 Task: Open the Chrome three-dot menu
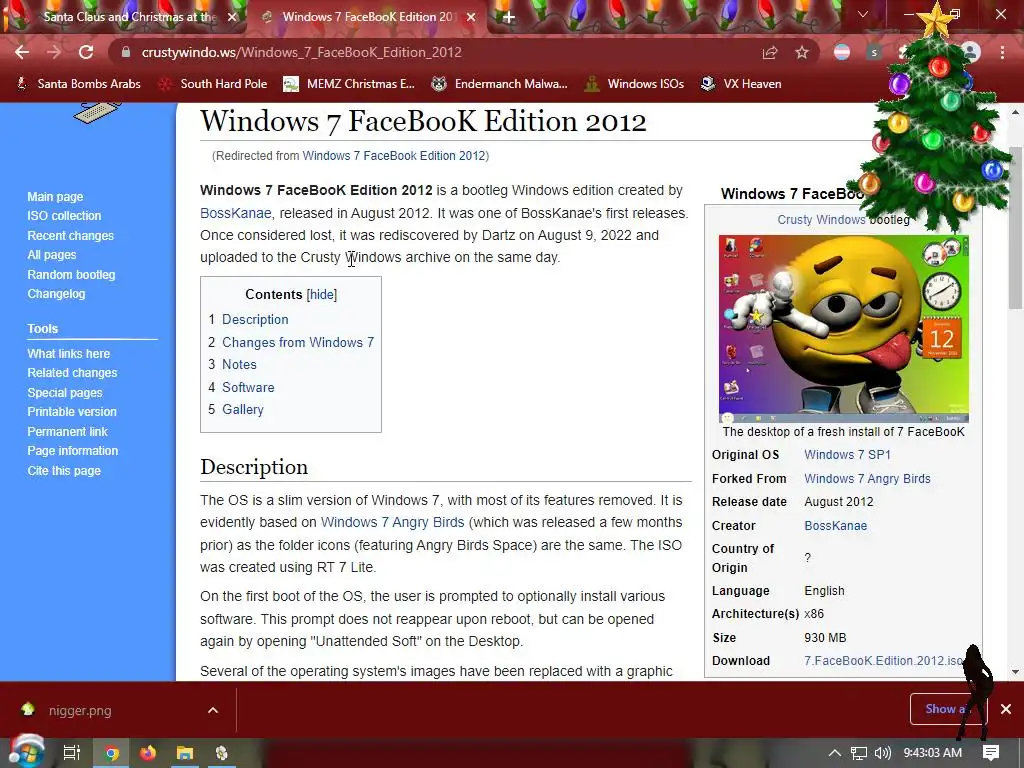coord(1002,52)
